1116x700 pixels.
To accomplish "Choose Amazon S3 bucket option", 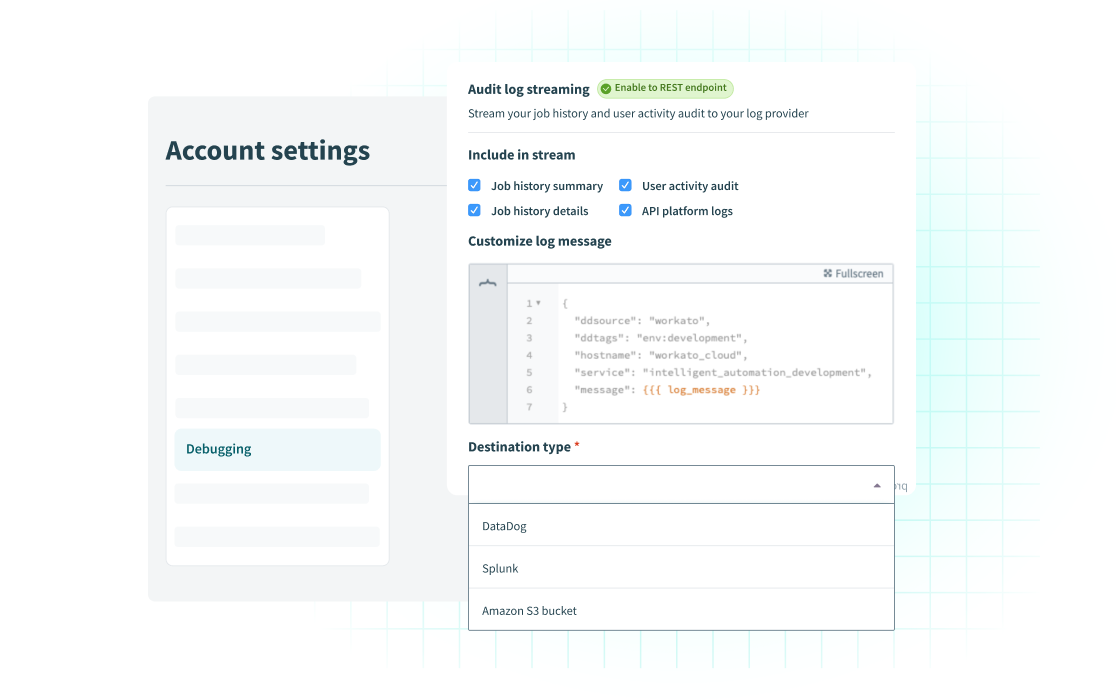I will click(x=681, y=610).
